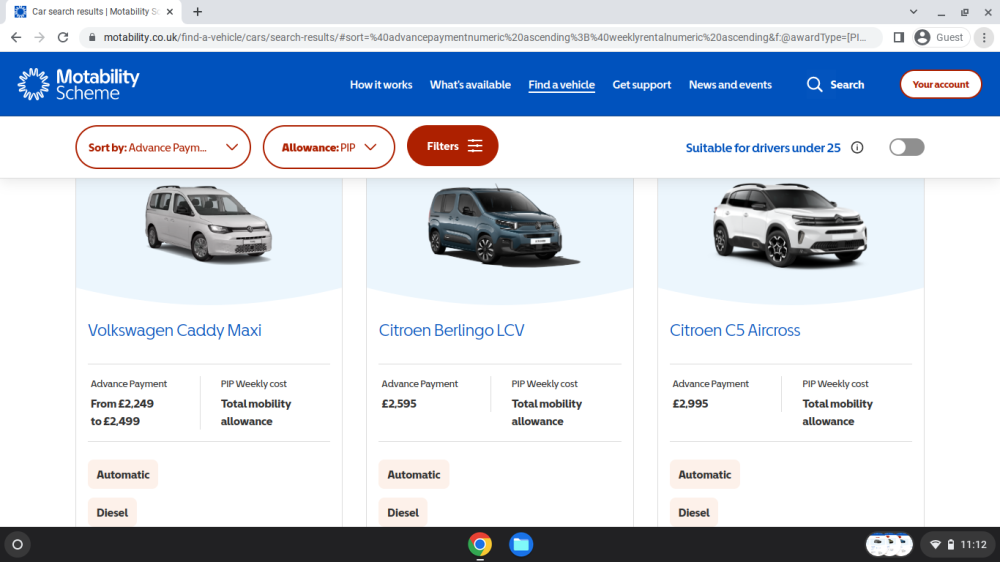Open Find a vehicle menu
This screenshot has height=562, width=1000.
[561, 84]
